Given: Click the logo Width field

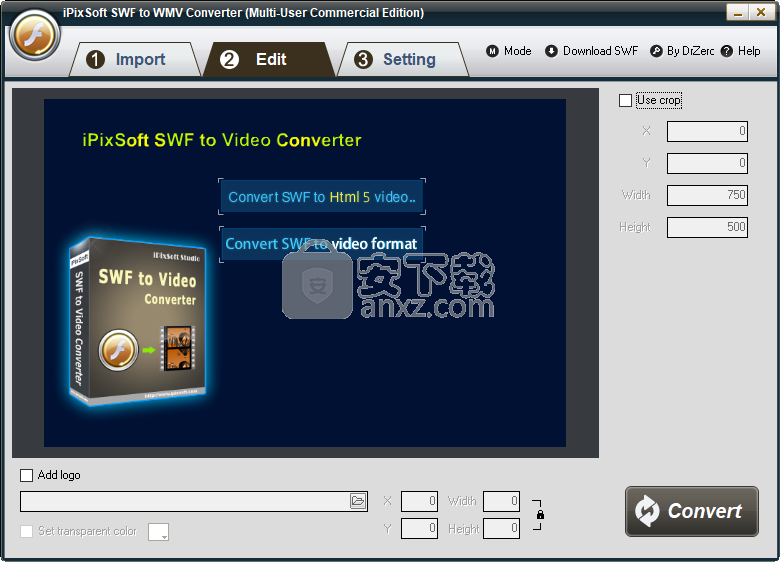Looking at the screenshot, I should coord(501,501).
